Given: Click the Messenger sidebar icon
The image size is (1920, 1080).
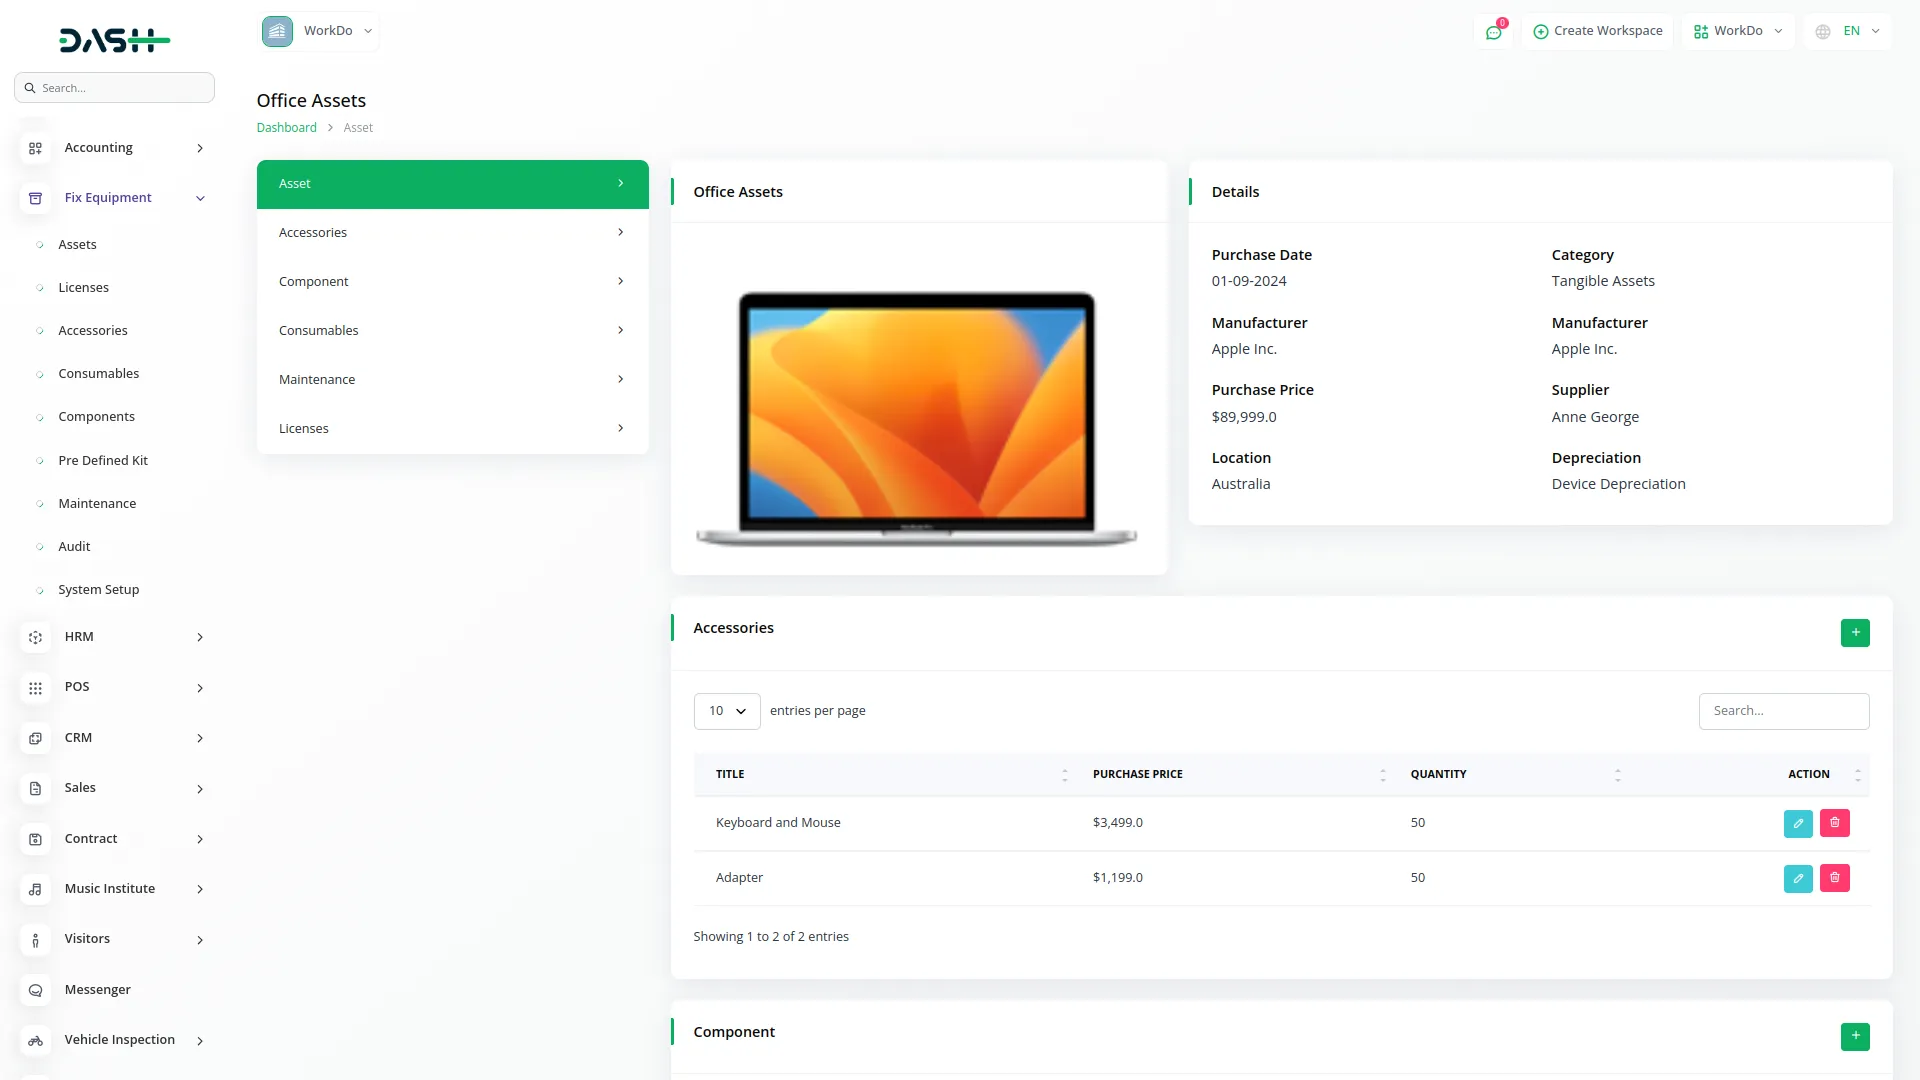Looking at the screenshot, I should 35,990.
